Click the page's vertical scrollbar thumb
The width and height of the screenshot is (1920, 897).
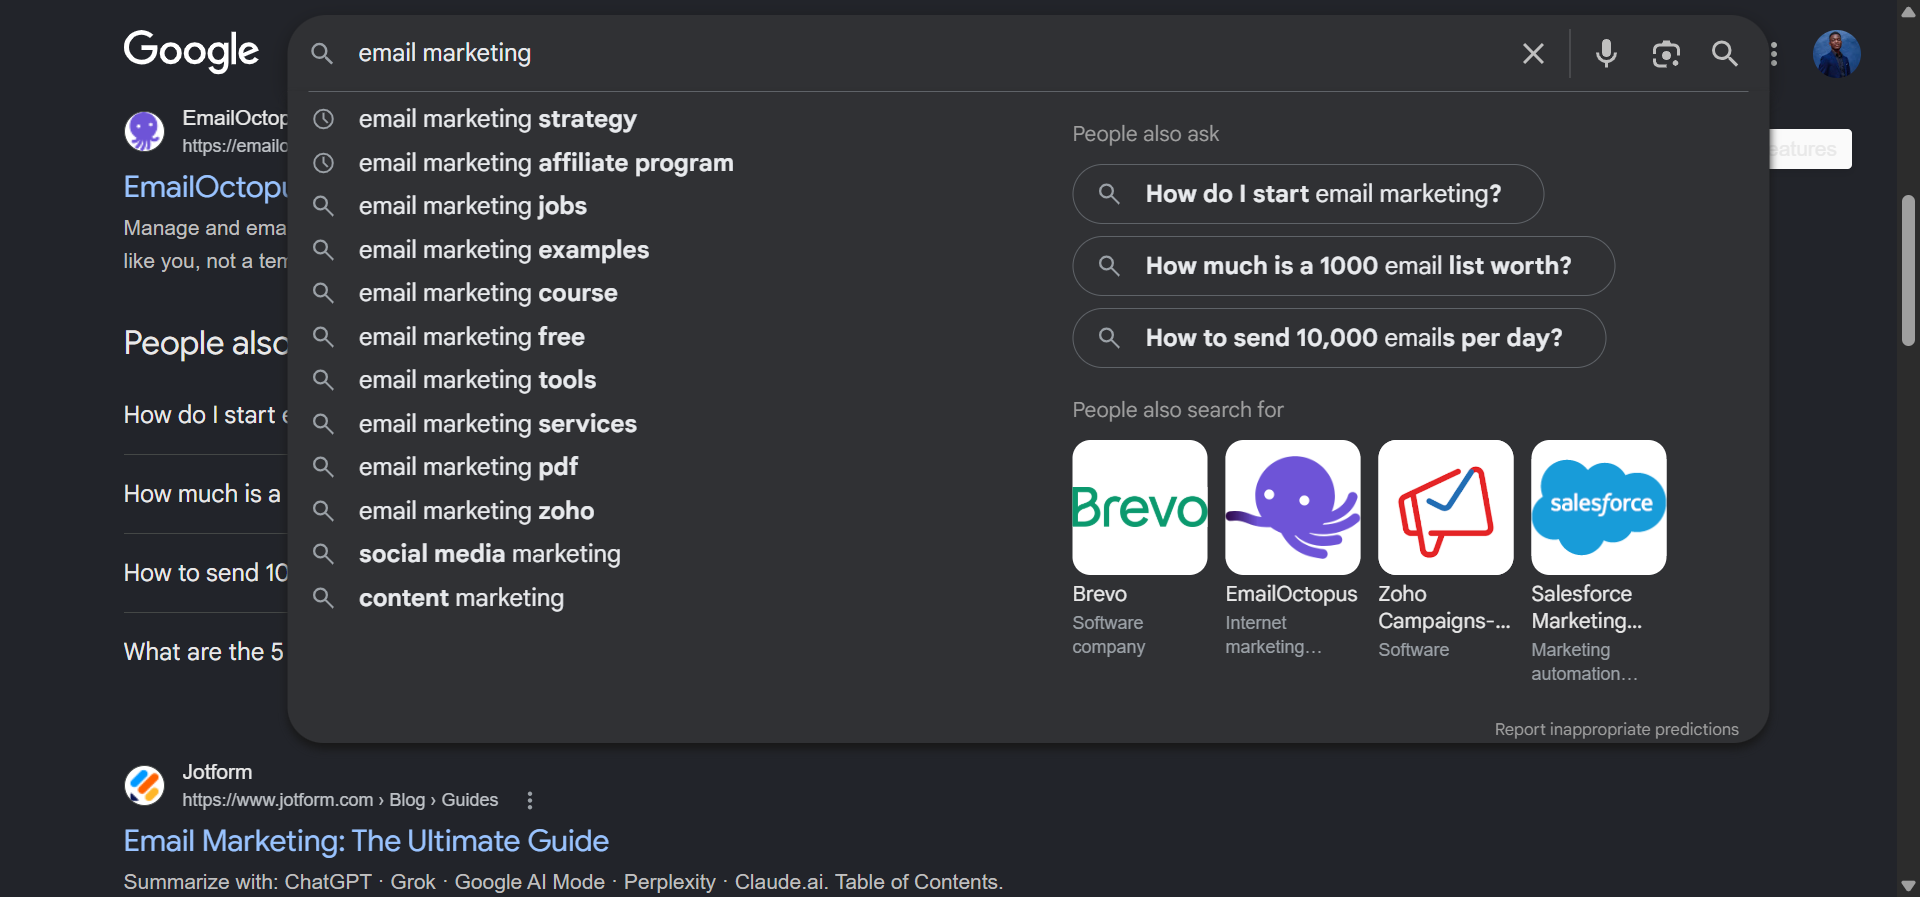pyautogui.click(x=1908, y=270)
